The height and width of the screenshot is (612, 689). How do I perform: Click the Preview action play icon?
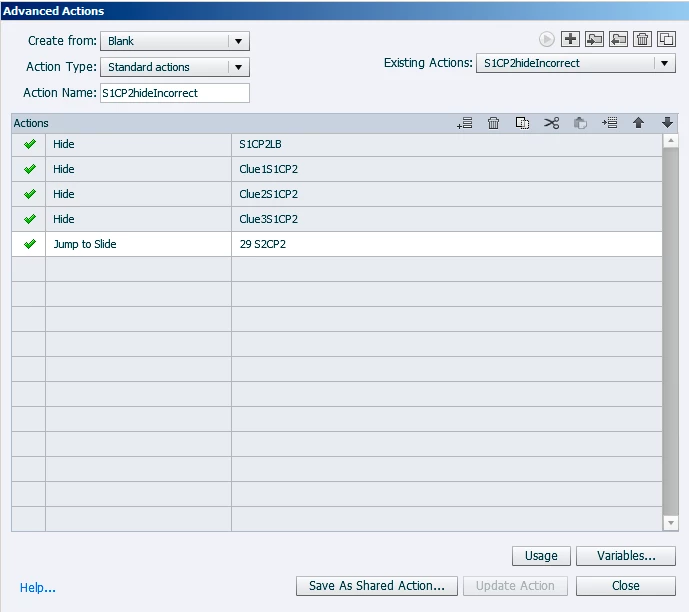coord(547,40)
